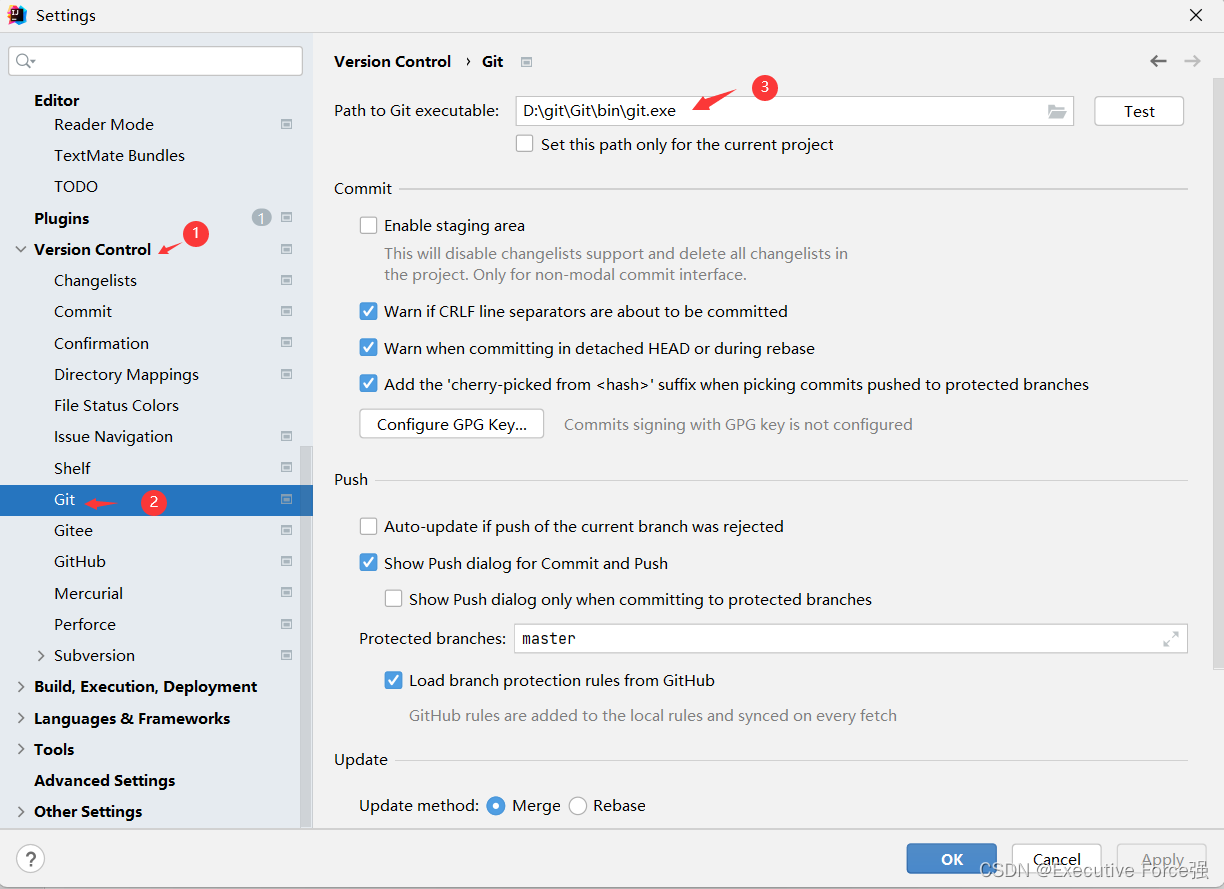Enable 'Set this path only for the current project'

[525, 144]
